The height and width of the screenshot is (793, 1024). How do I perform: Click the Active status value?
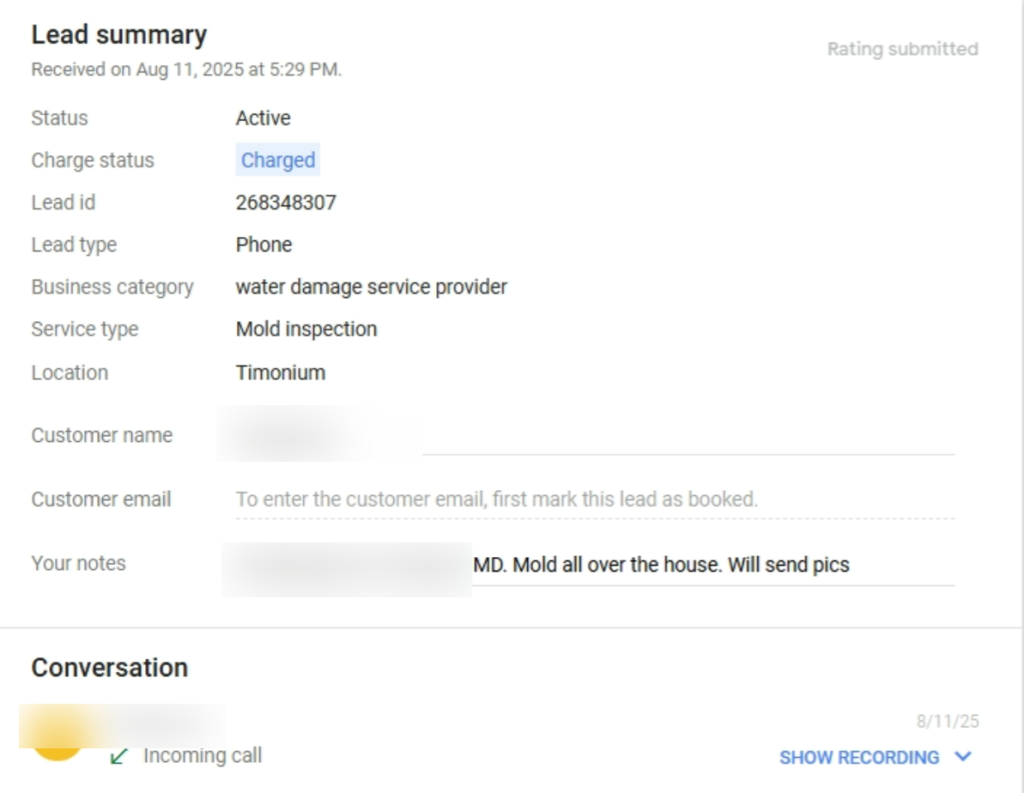(x=263, y=118)
